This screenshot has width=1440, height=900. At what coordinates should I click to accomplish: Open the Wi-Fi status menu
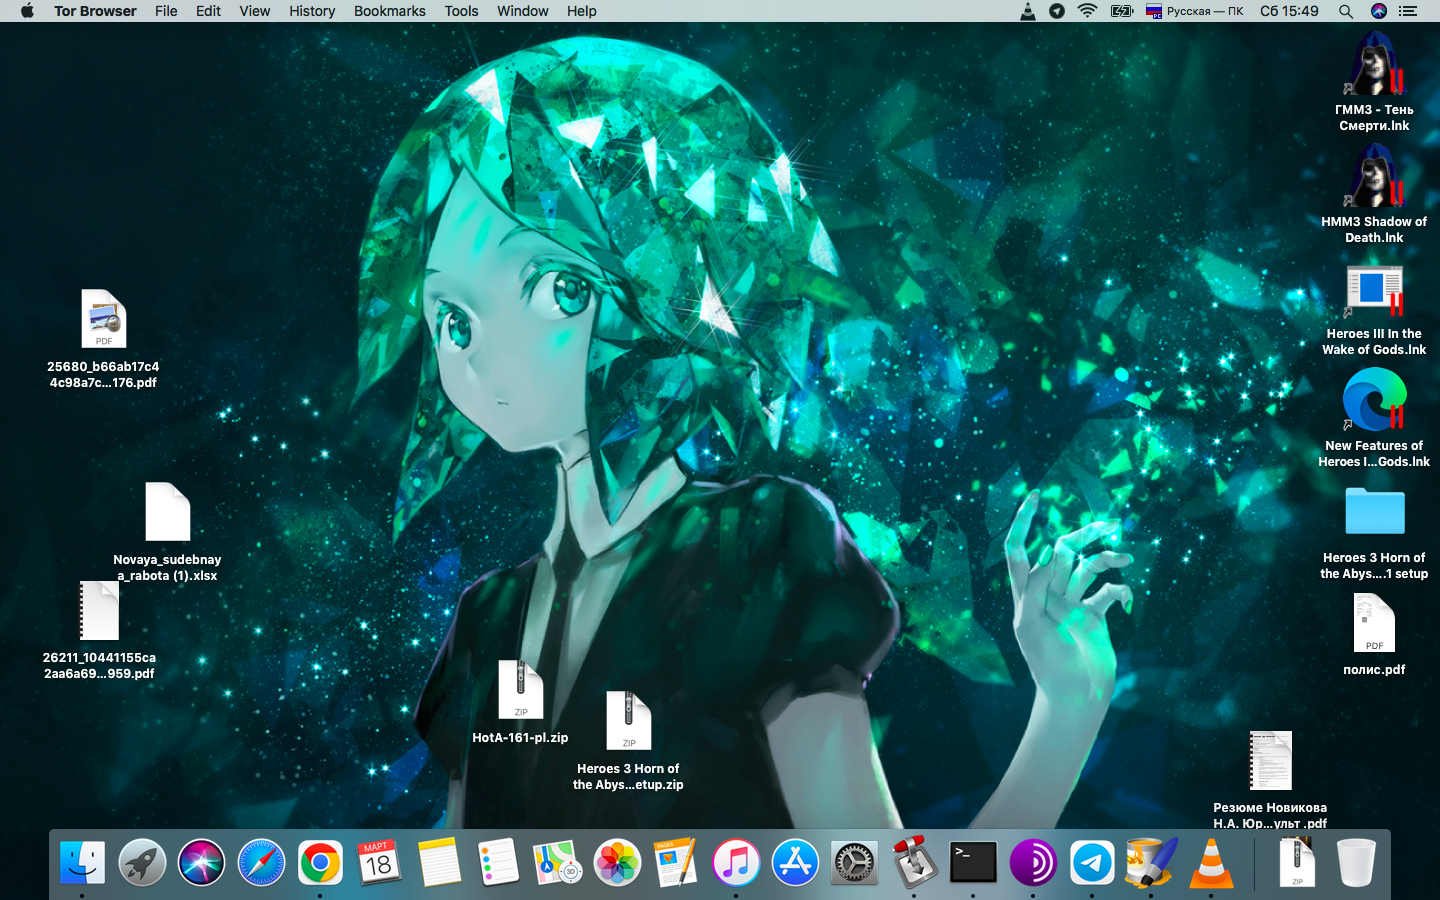pos(1088,11)
